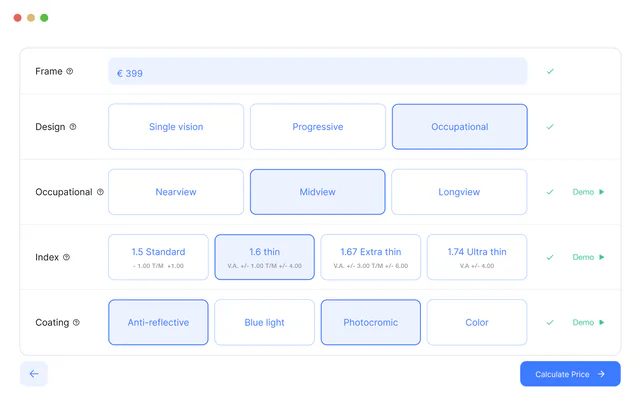Click the Frame price field showing € 399

click(x=318, y=71)
